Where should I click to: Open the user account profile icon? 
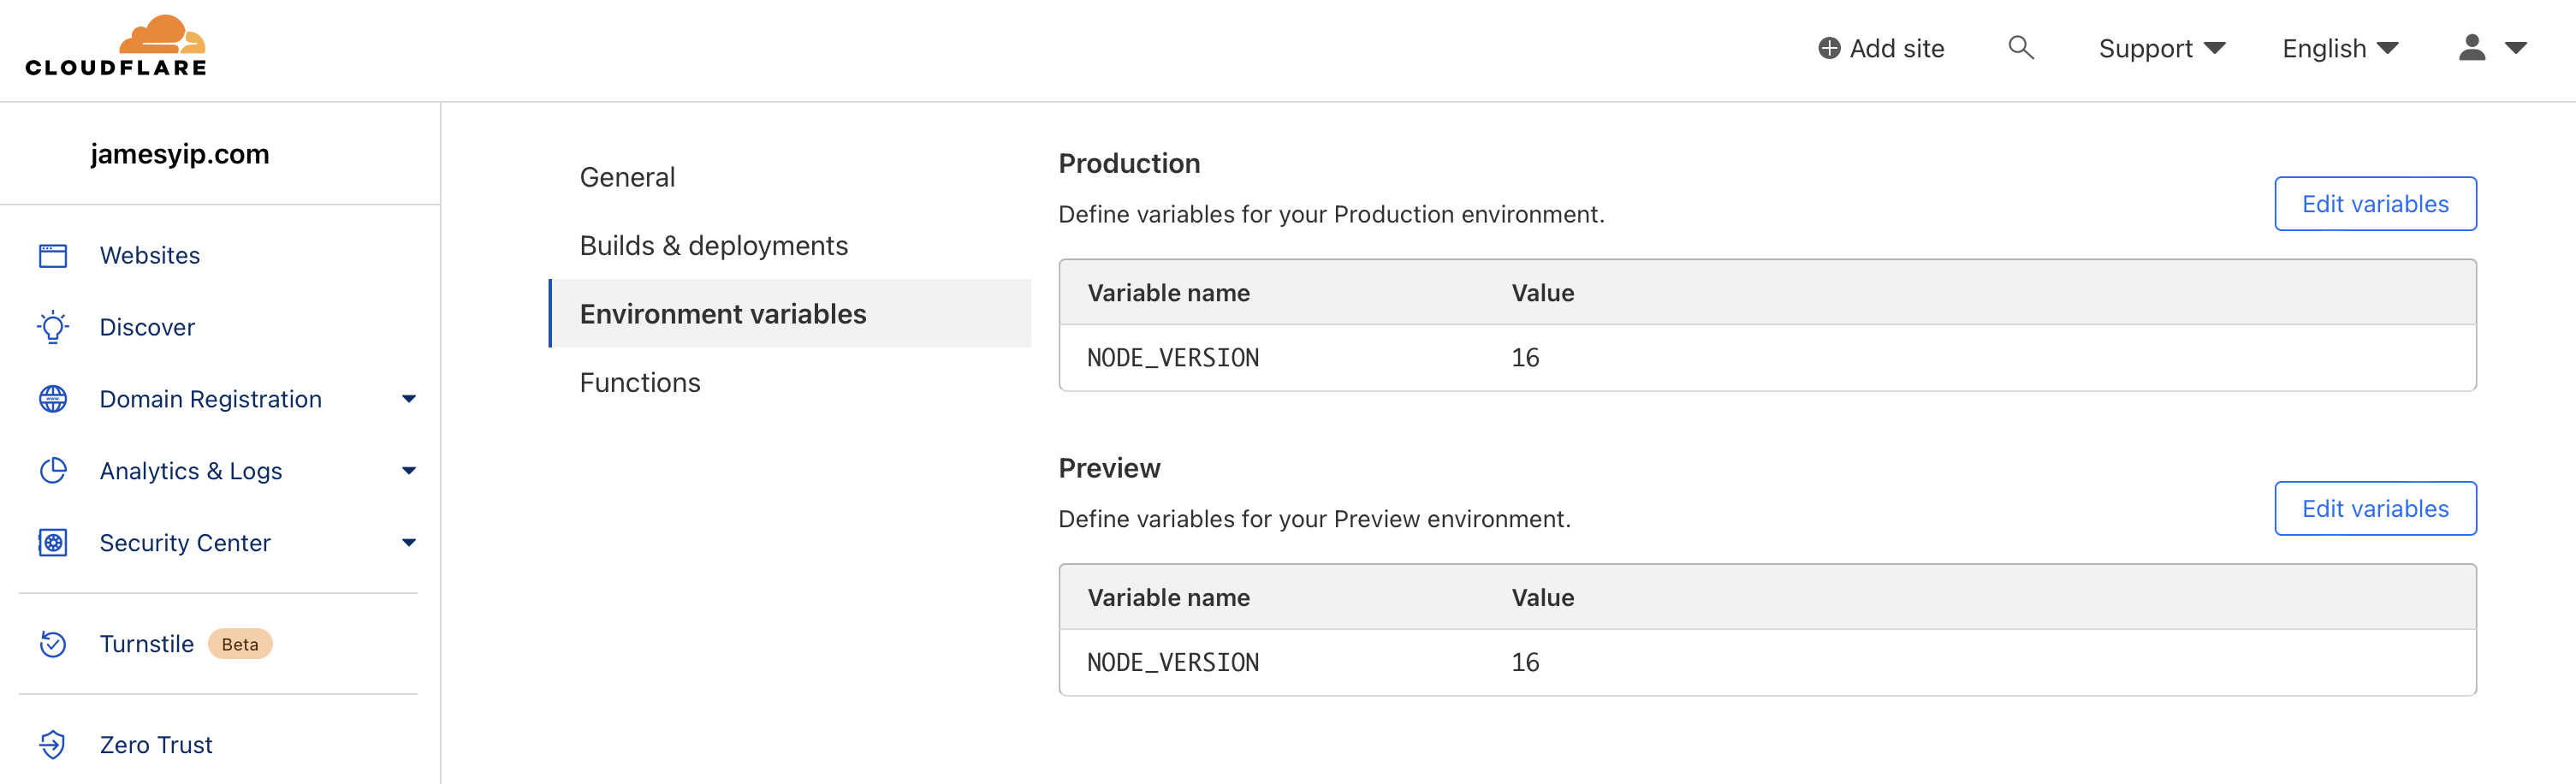point(2471,48)
